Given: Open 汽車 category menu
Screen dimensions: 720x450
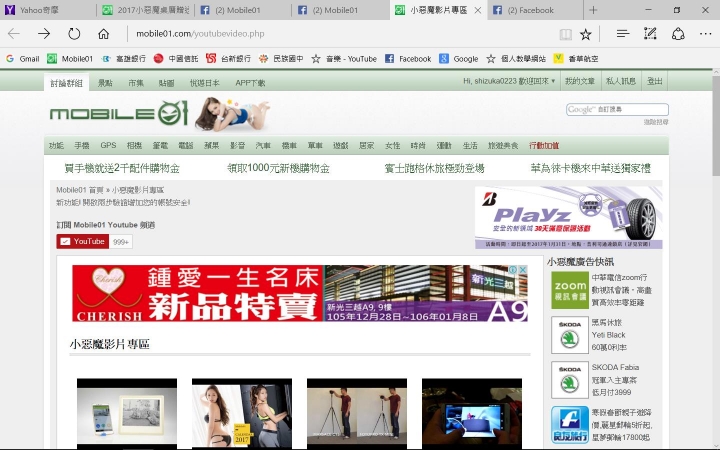Looking at the screenshot, I should [x=263, y=146].
